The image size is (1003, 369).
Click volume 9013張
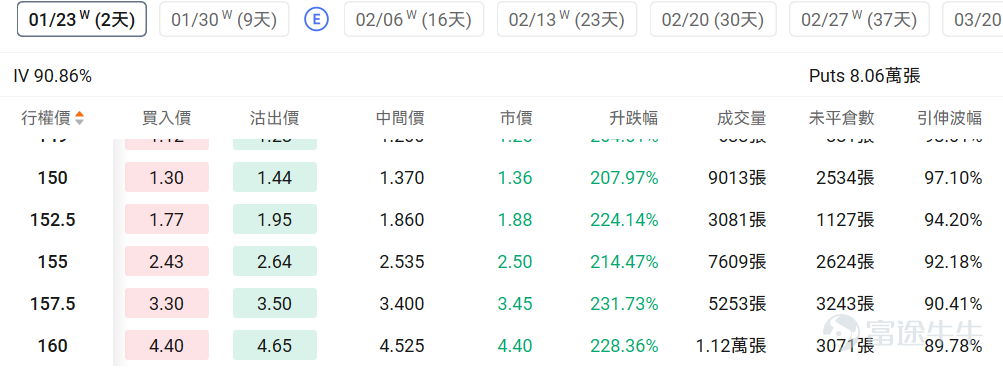pos(737,178)
